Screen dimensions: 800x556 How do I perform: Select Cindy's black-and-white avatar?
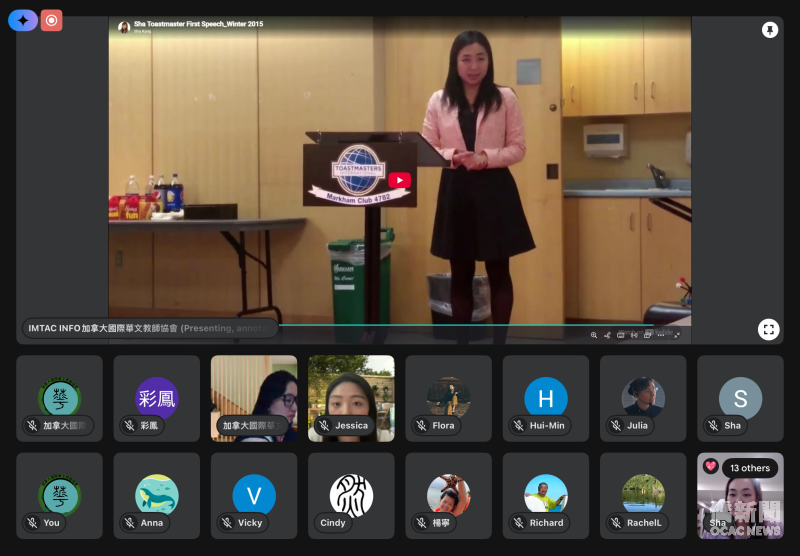[x=351, y=495]
